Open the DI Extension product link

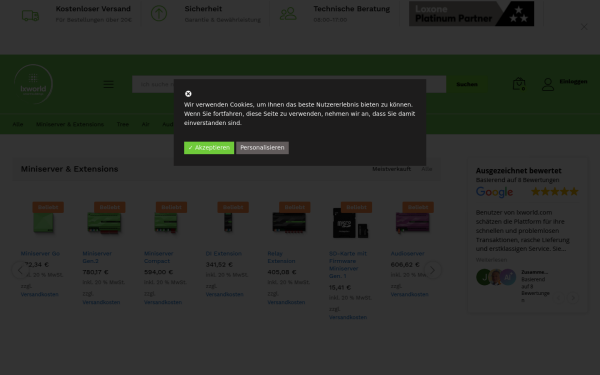point(223,253)
